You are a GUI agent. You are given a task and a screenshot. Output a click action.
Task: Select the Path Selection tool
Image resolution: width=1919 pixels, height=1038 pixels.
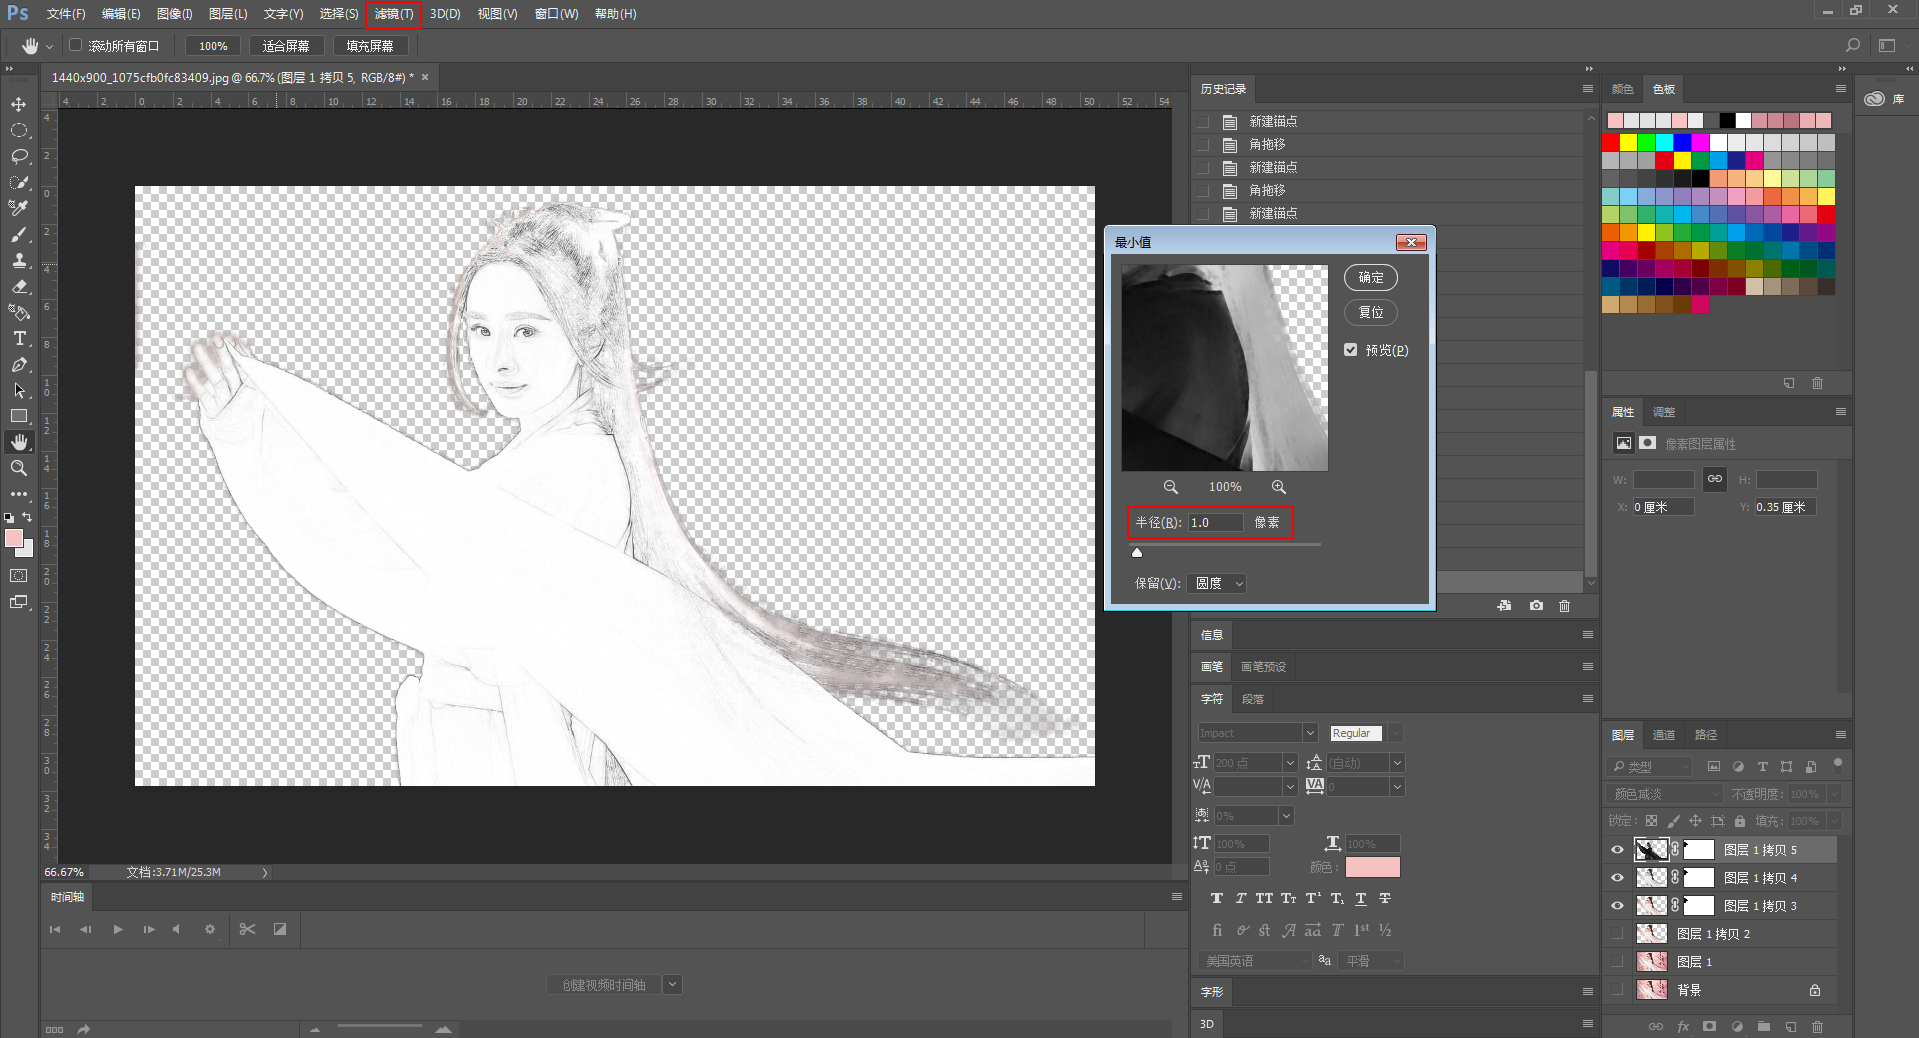coord(19,390)
